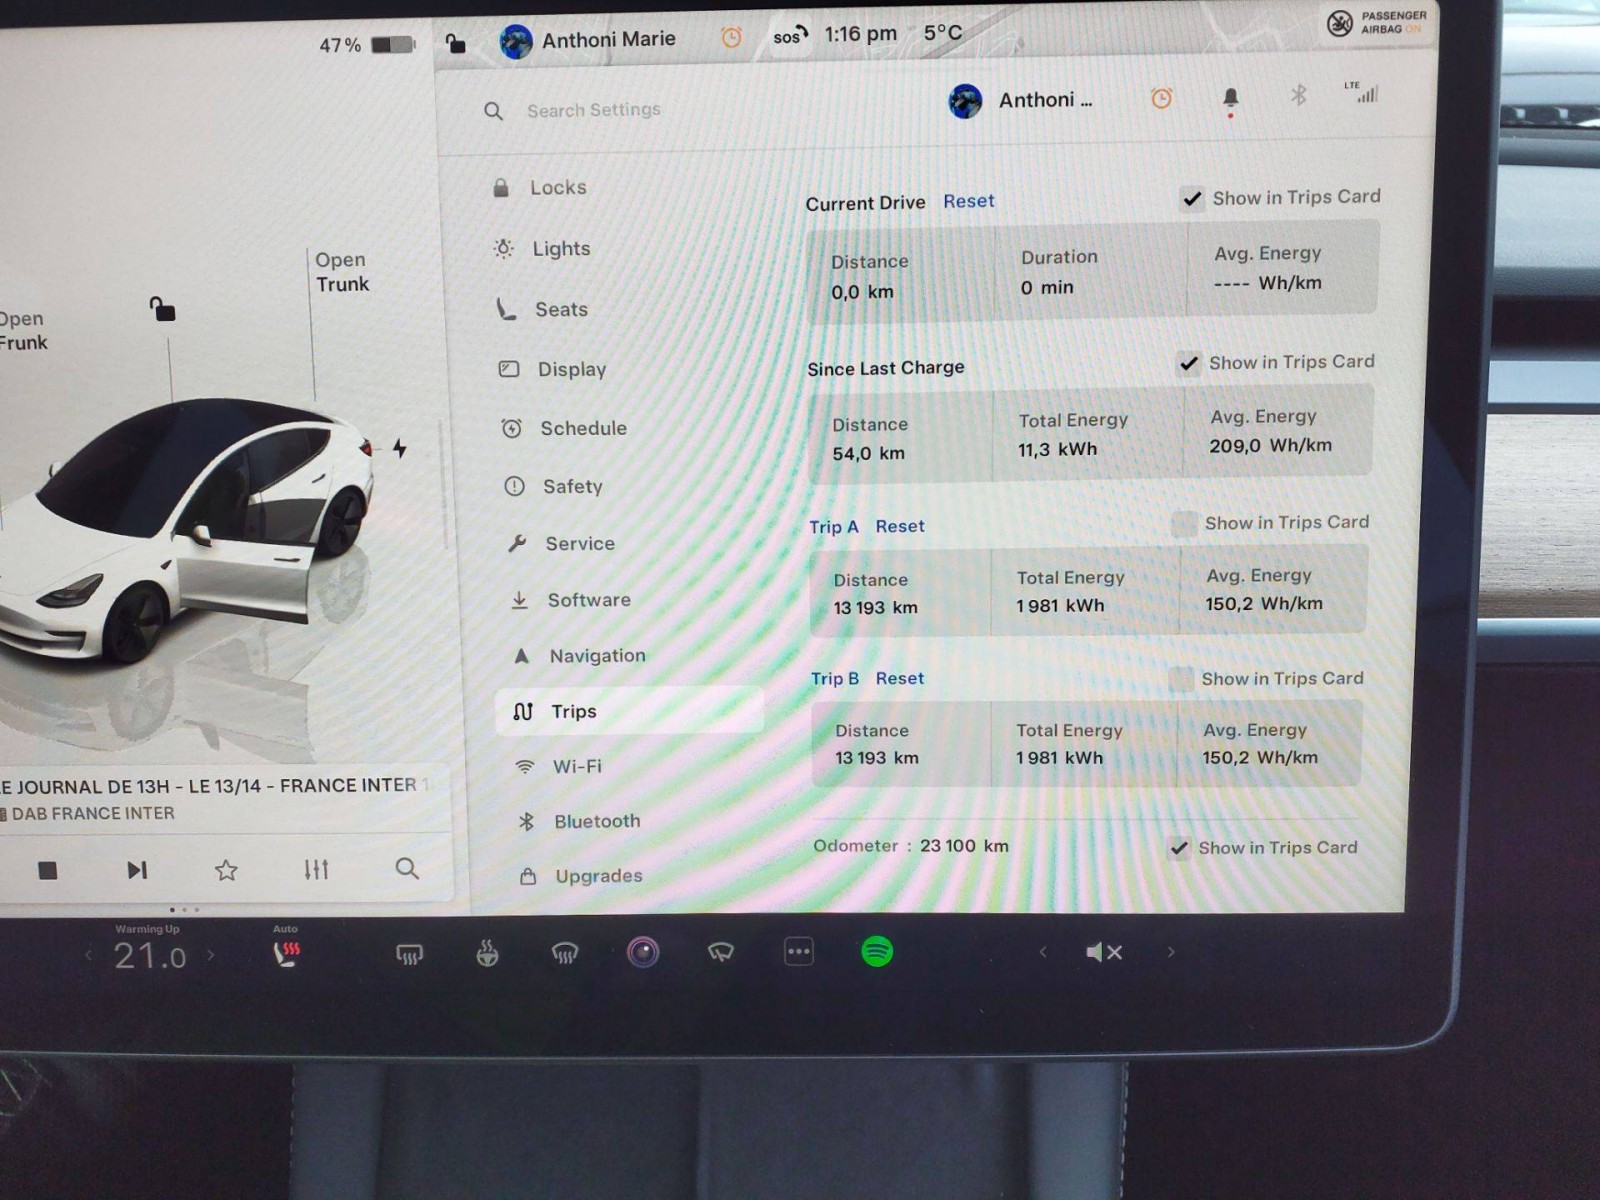Tap the right chevron beside temperature
This screenshot has height=1200, width=1600.
pyautogui.click(x=210, y=956)
